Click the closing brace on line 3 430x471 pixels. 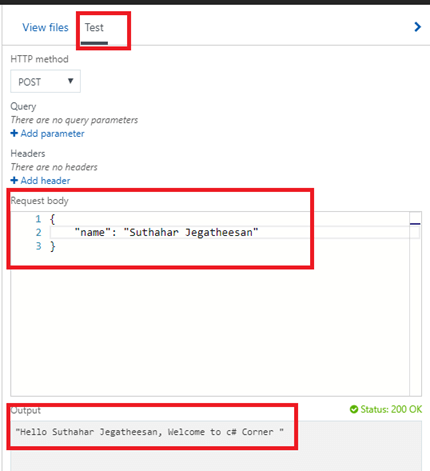point(53,246)
